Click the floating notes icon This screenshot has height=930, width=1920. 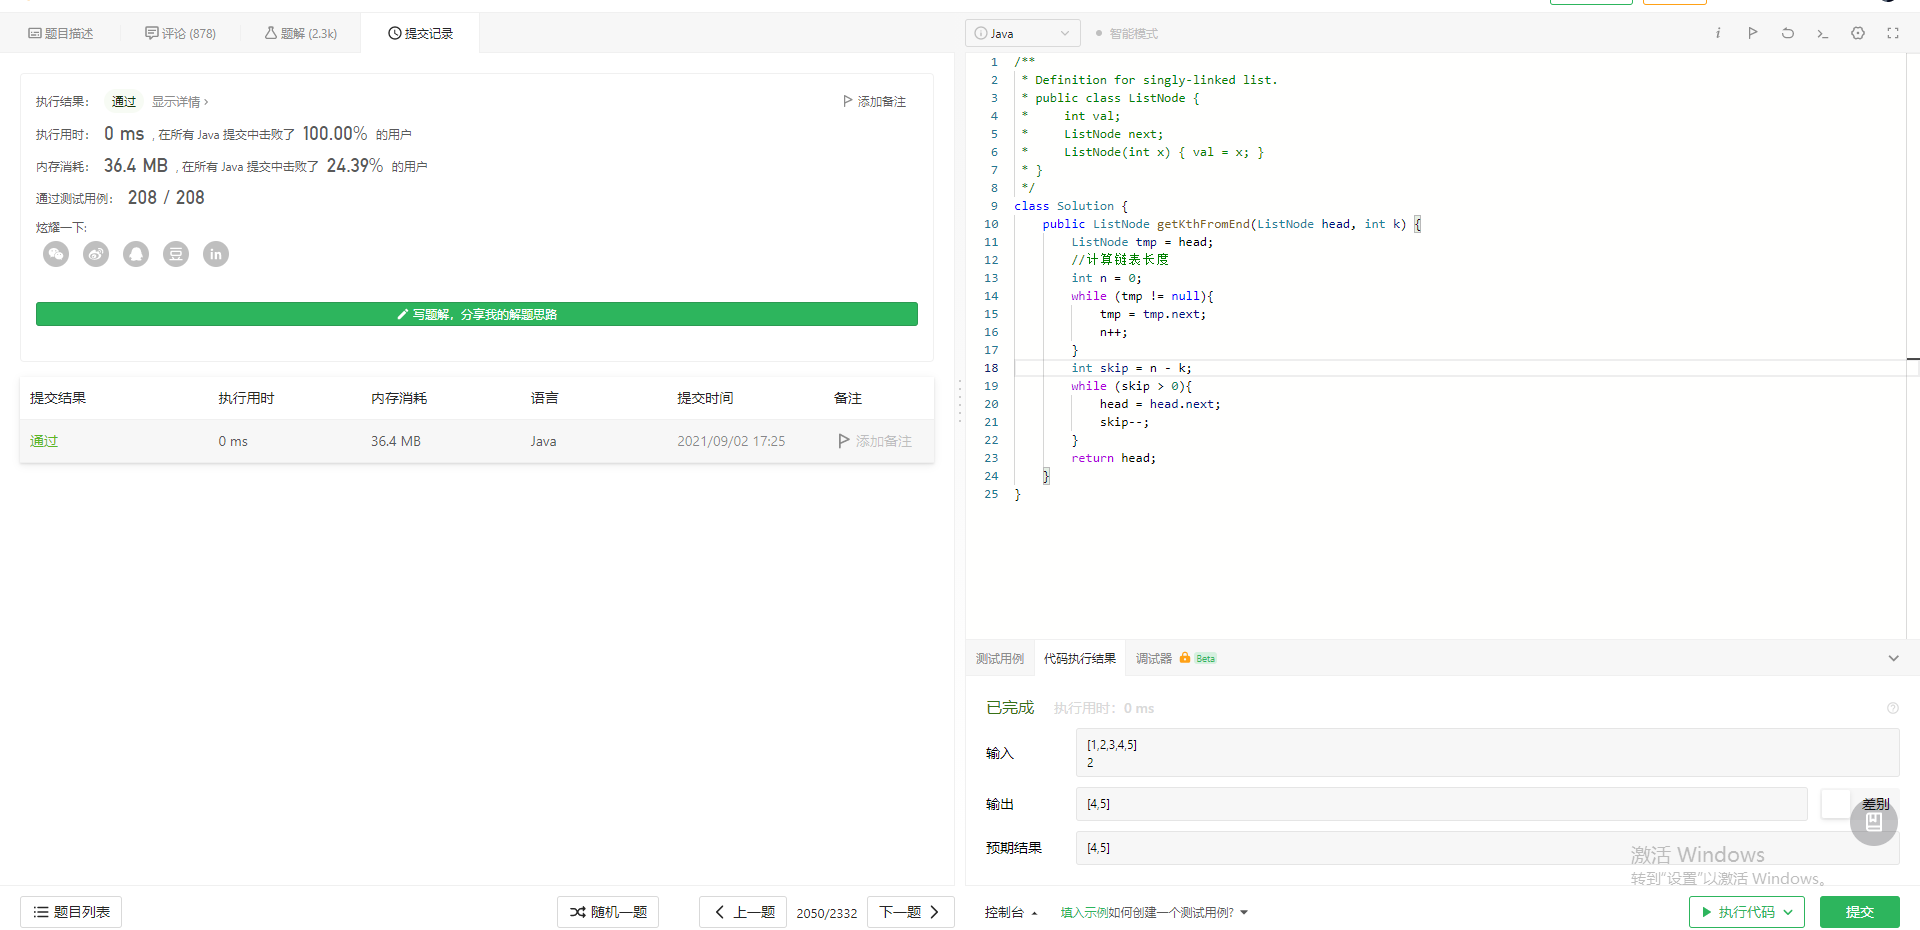[1874, 822]
